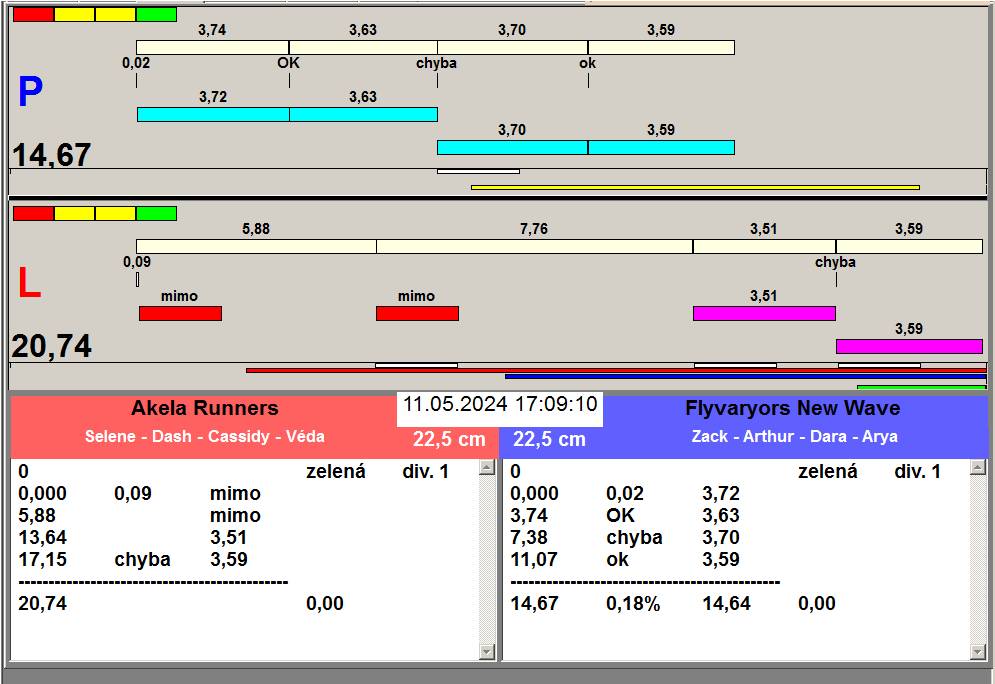Click scroll-down arrow in Flyvaryors New Wave list
The width and height of the screenshot is (995, 684).
coord(979,652)
